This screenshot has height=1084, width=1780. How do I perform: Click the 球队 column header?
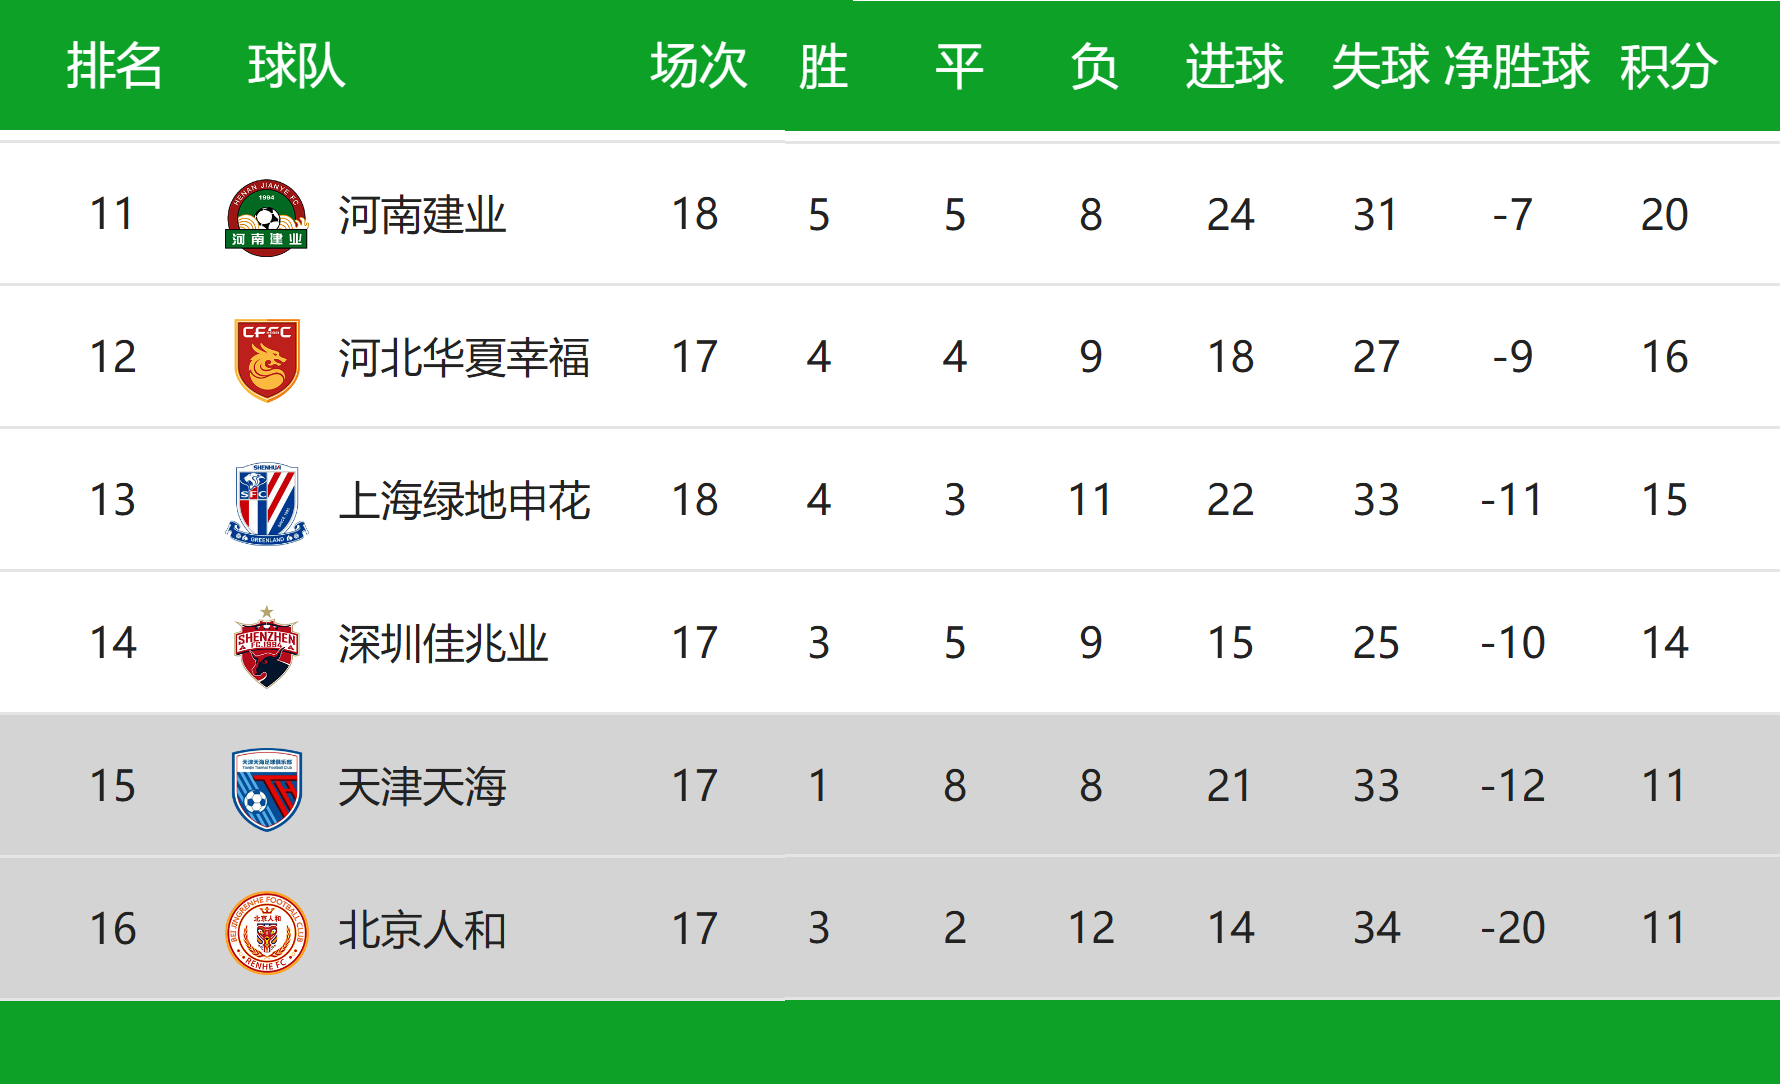pyautogui.click(x=296, y=66)
